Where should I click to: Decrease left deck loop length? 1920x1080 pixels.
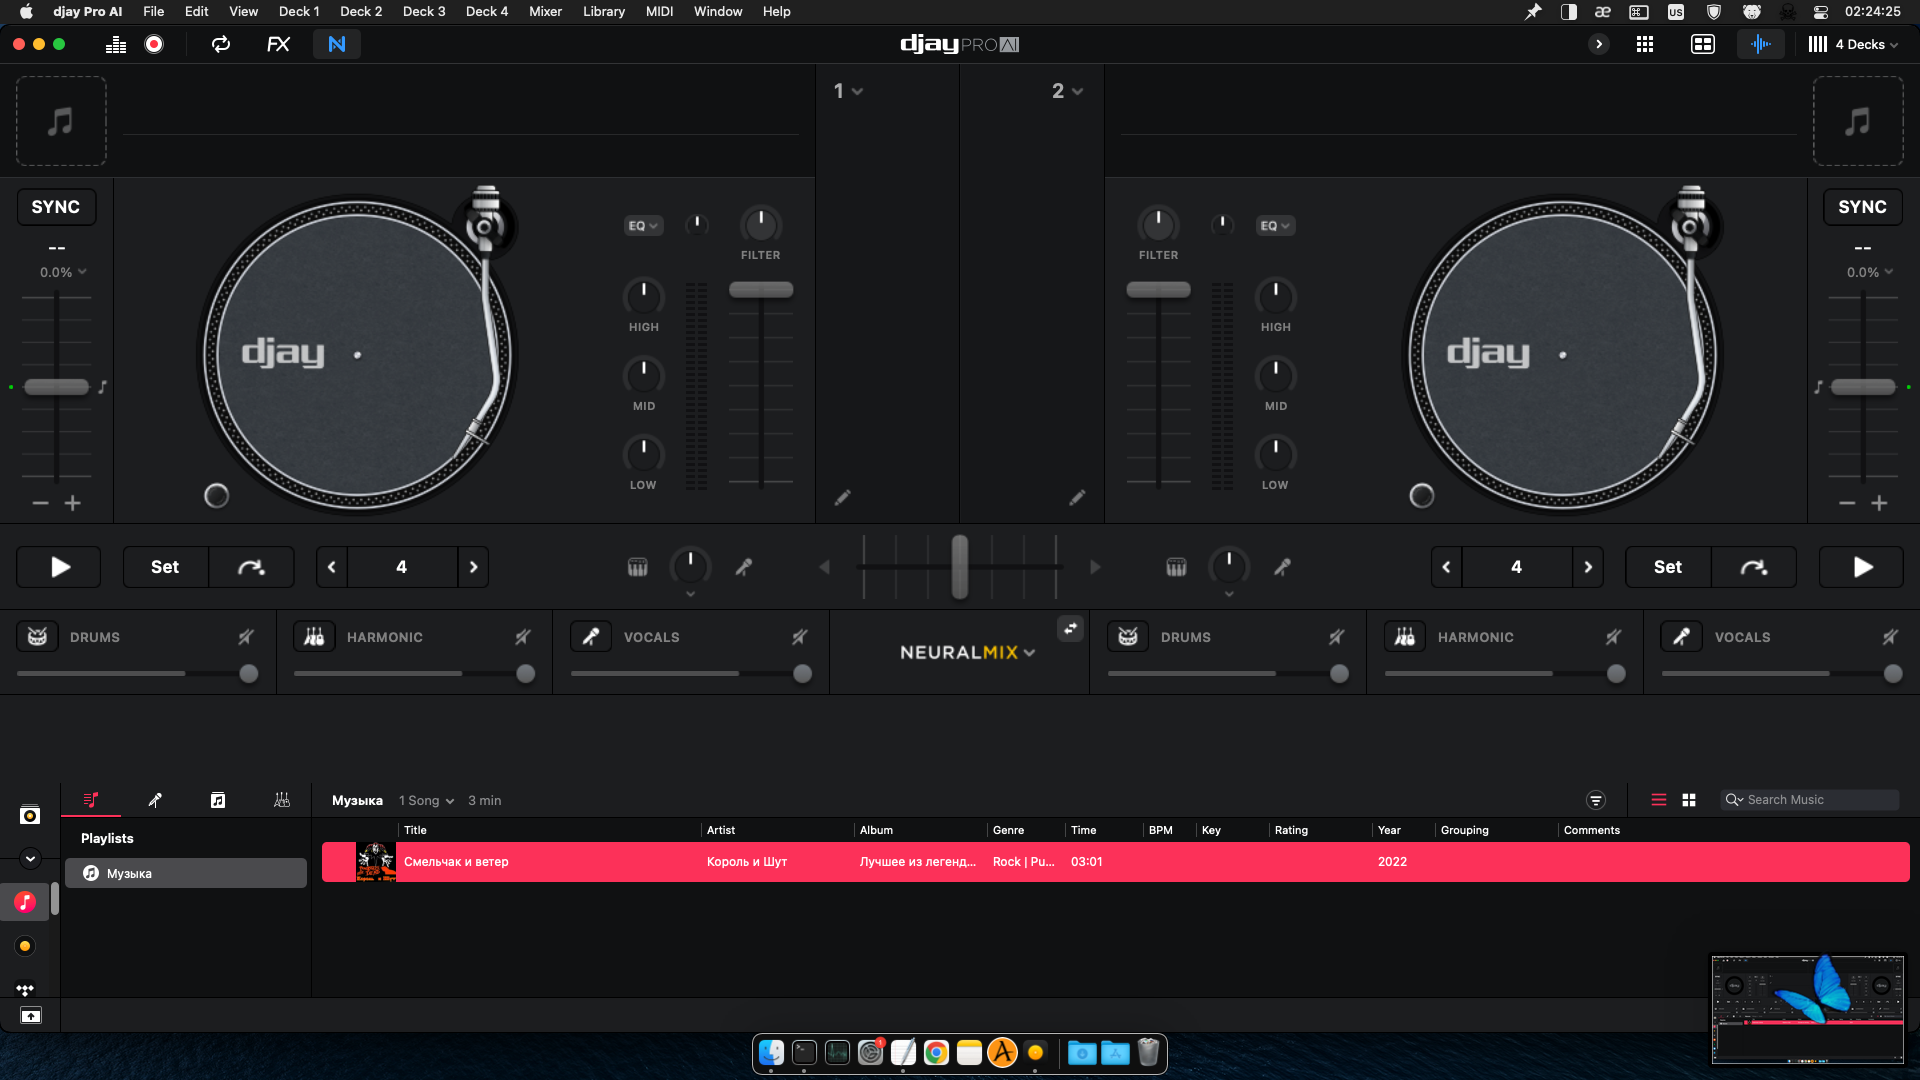tap(332, 567)
